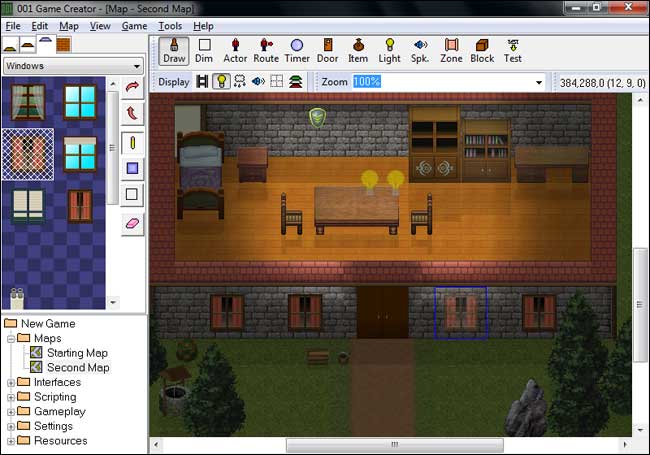The height and width of the screenshot is (455, 650).
Task: Expand the Scripting folder
Action: pos(11,397)
